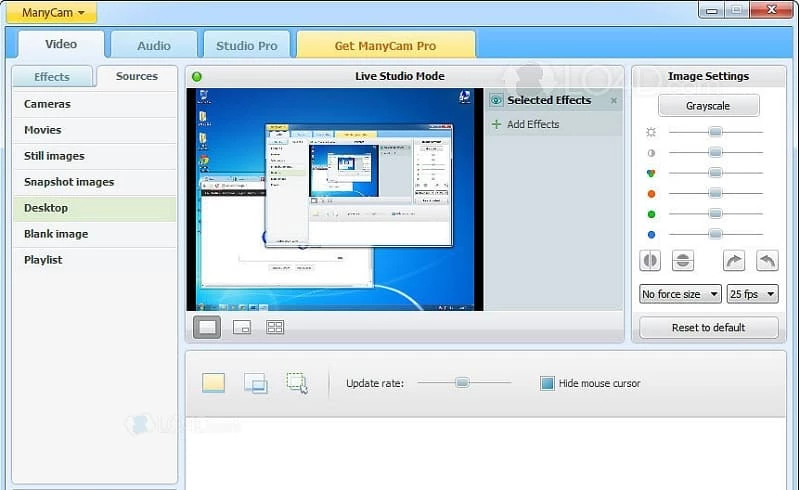Pick the custom area selection capture icon

297,382
